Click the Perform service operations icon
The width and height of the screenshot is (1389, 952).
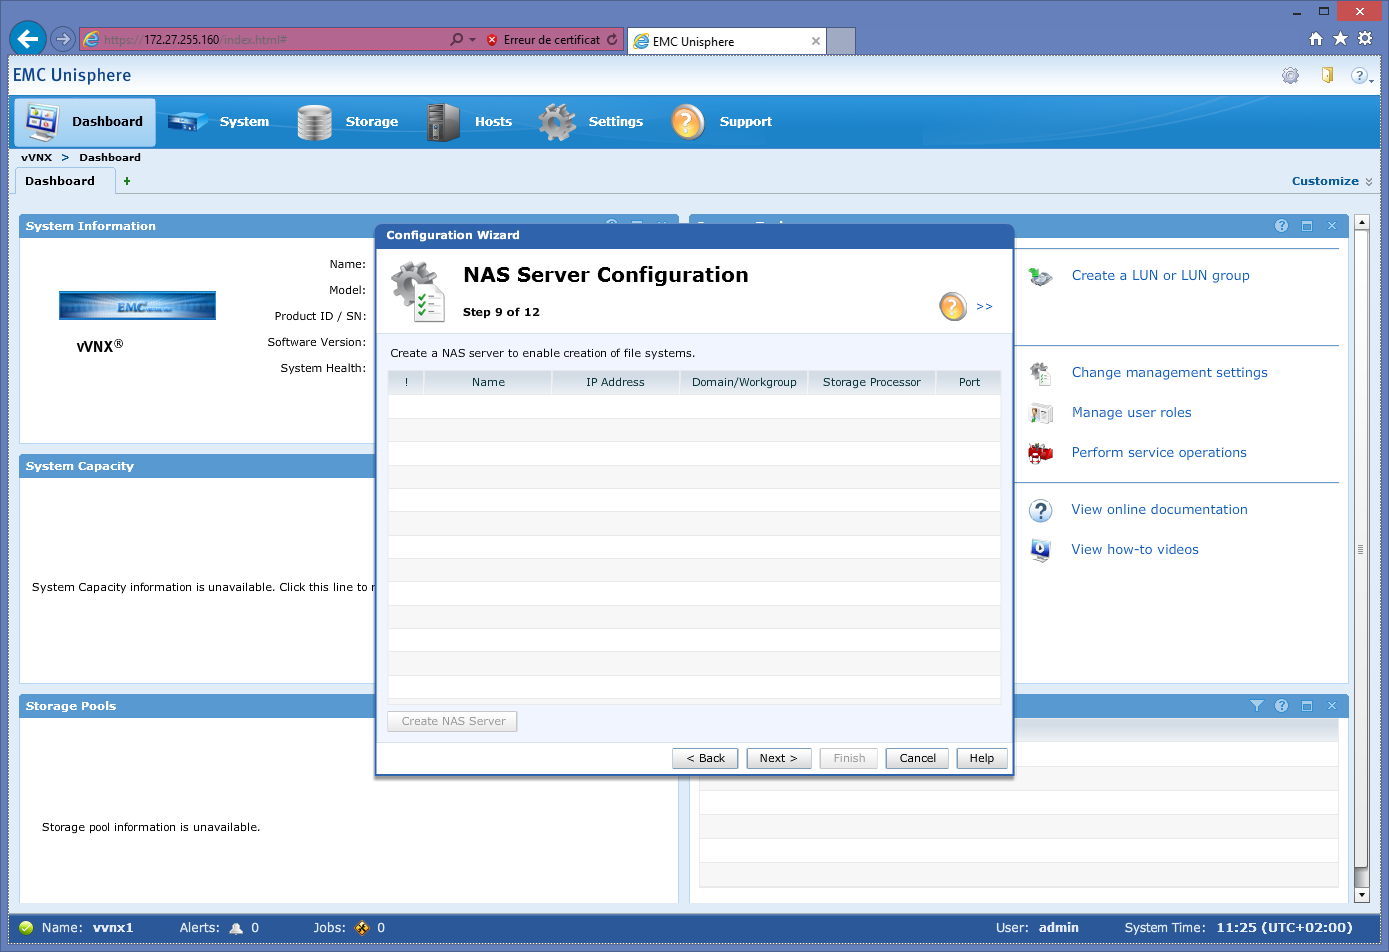1040,453
